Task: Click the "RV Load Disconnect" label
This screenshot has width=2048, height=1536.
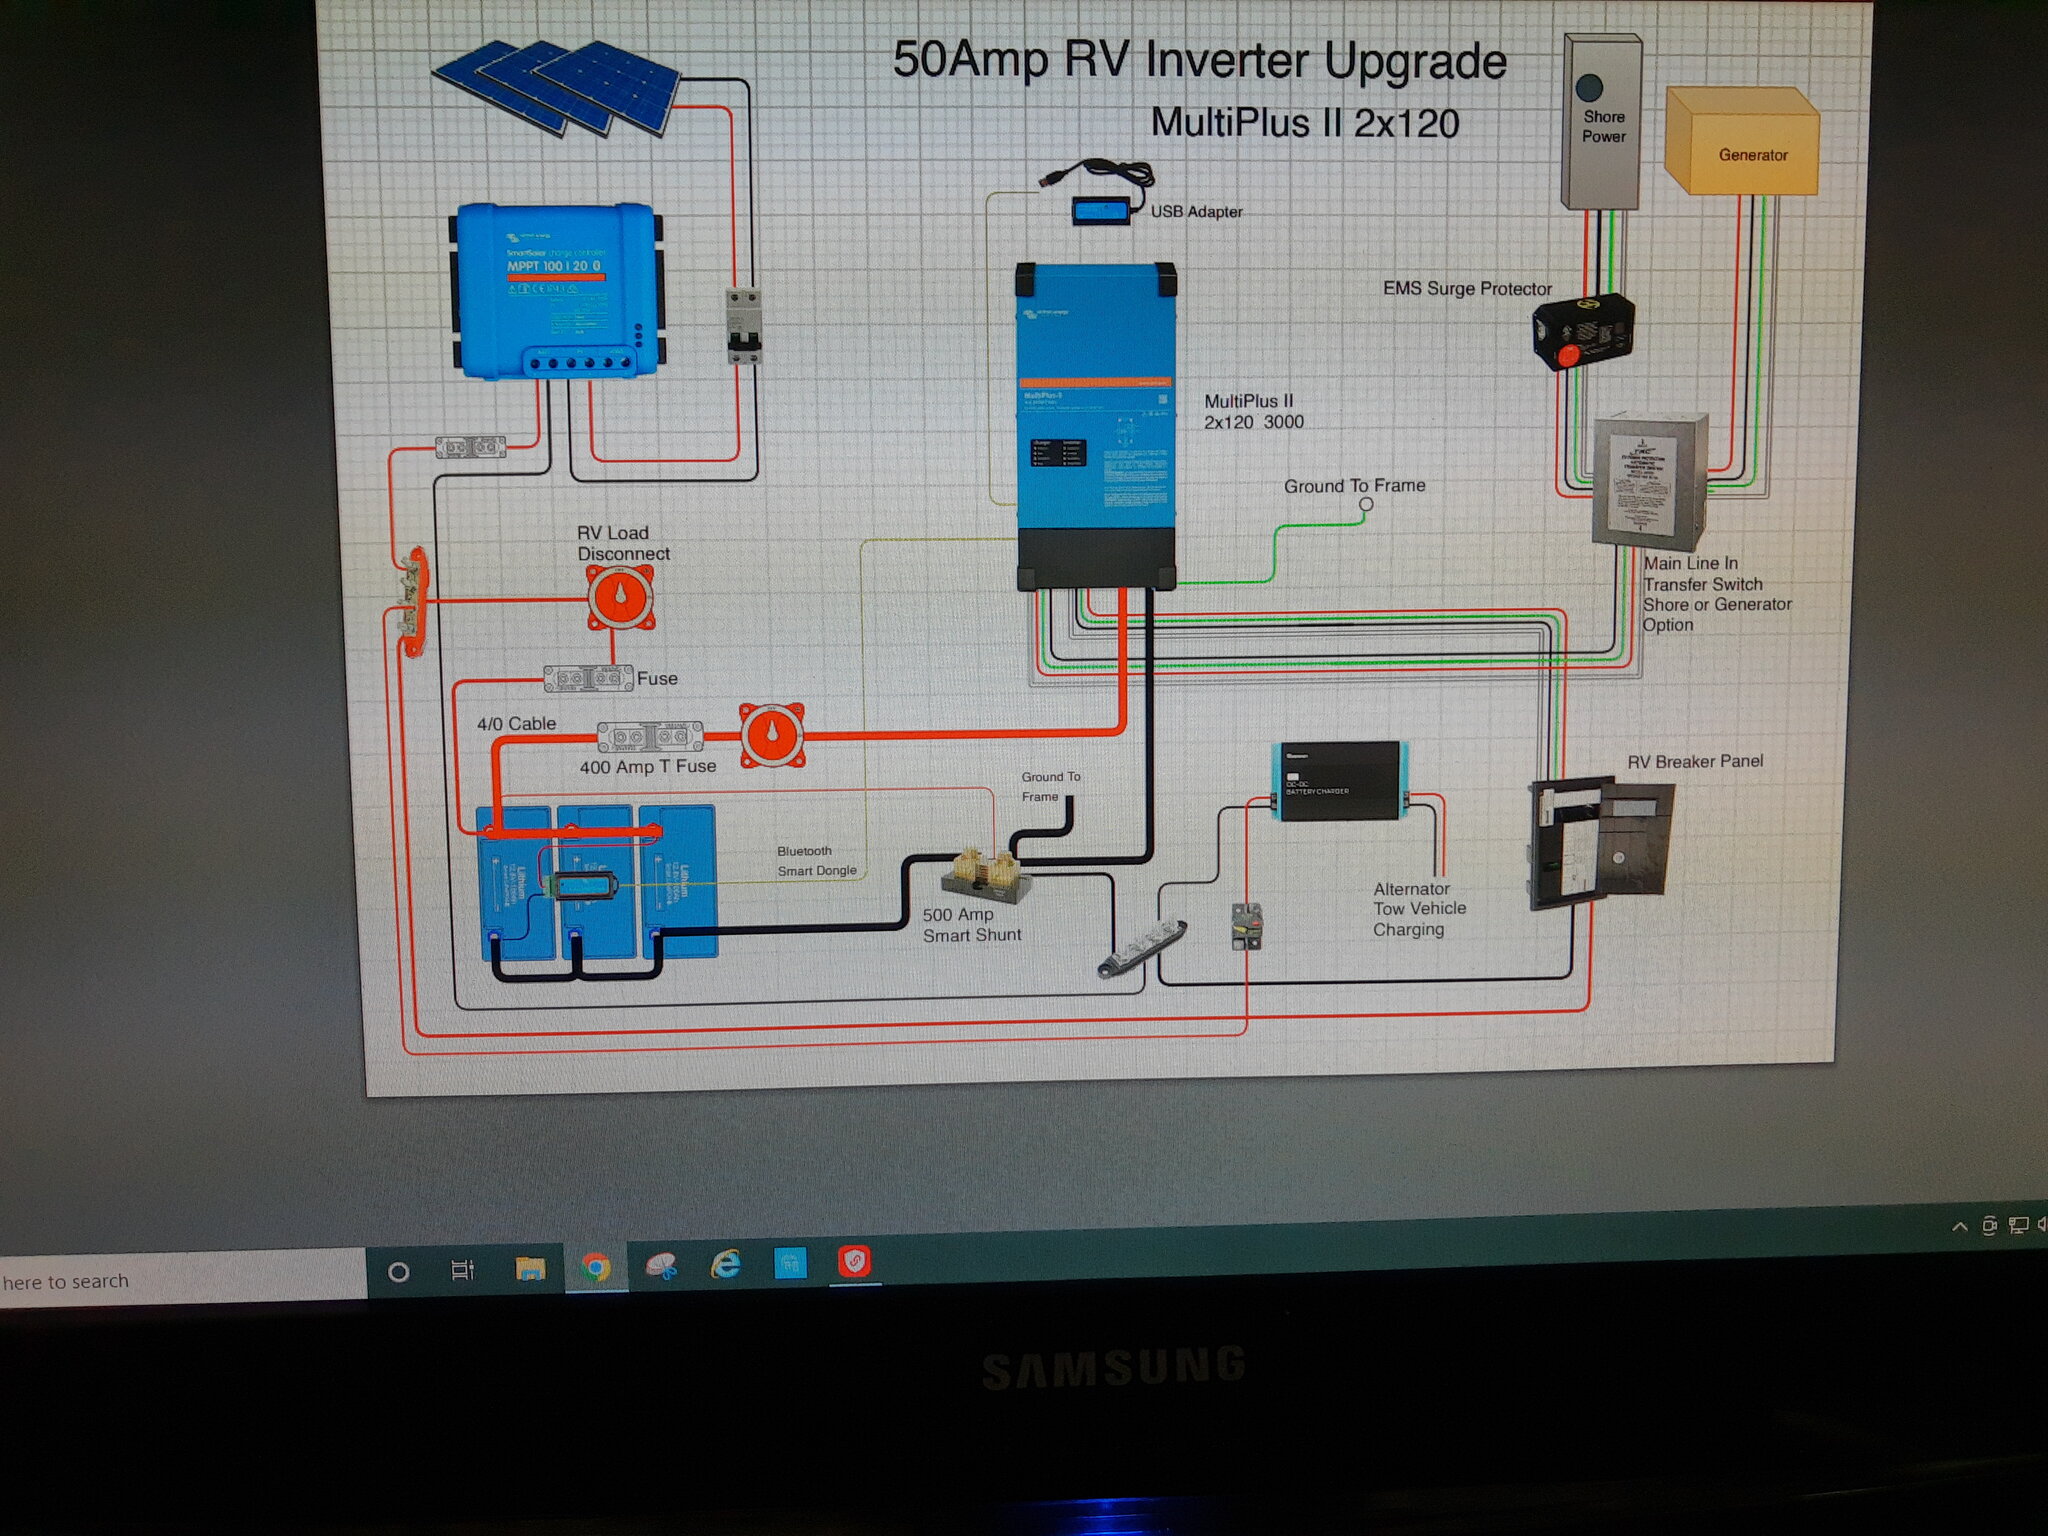Action: pos(623,543)
